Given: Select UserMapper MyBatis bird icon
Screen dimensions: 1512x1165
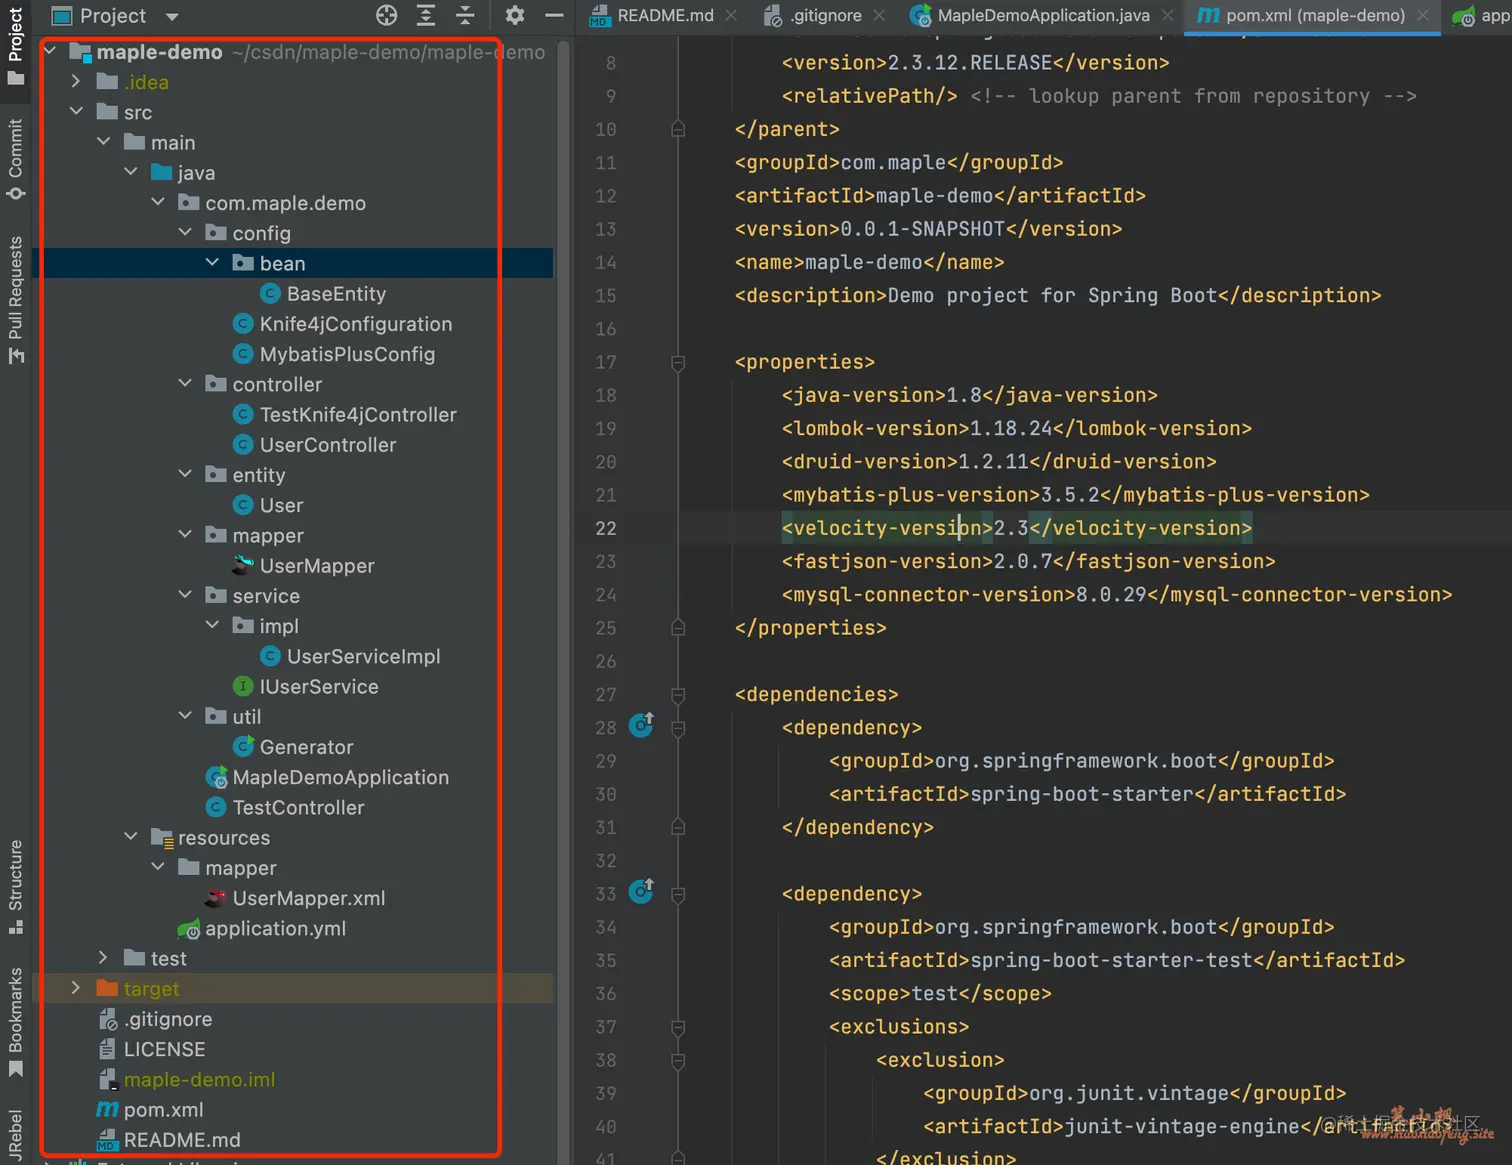Looking at the screenshot, I should 243,565.
